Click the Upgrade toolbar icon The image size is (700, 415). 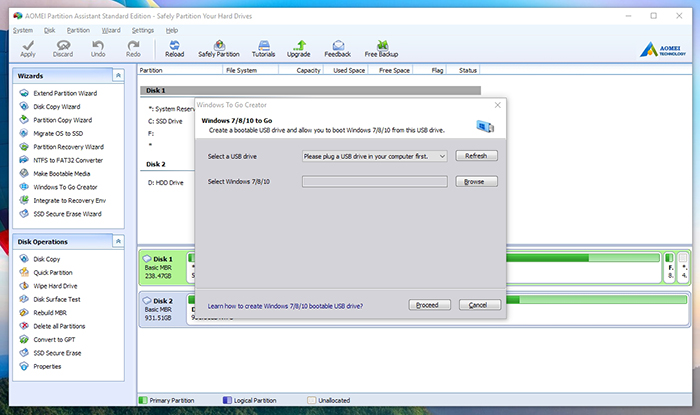[299, 49]
